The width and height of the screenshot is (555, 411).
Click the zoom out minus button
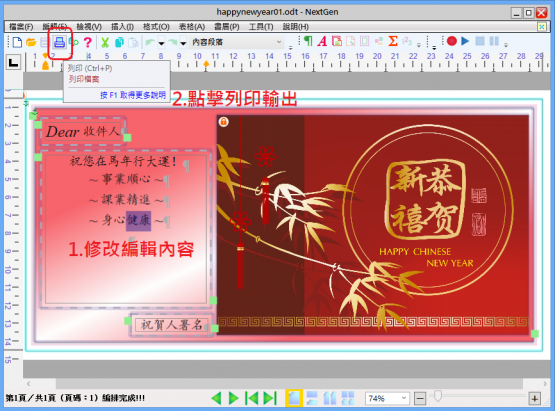pos(420,399)
